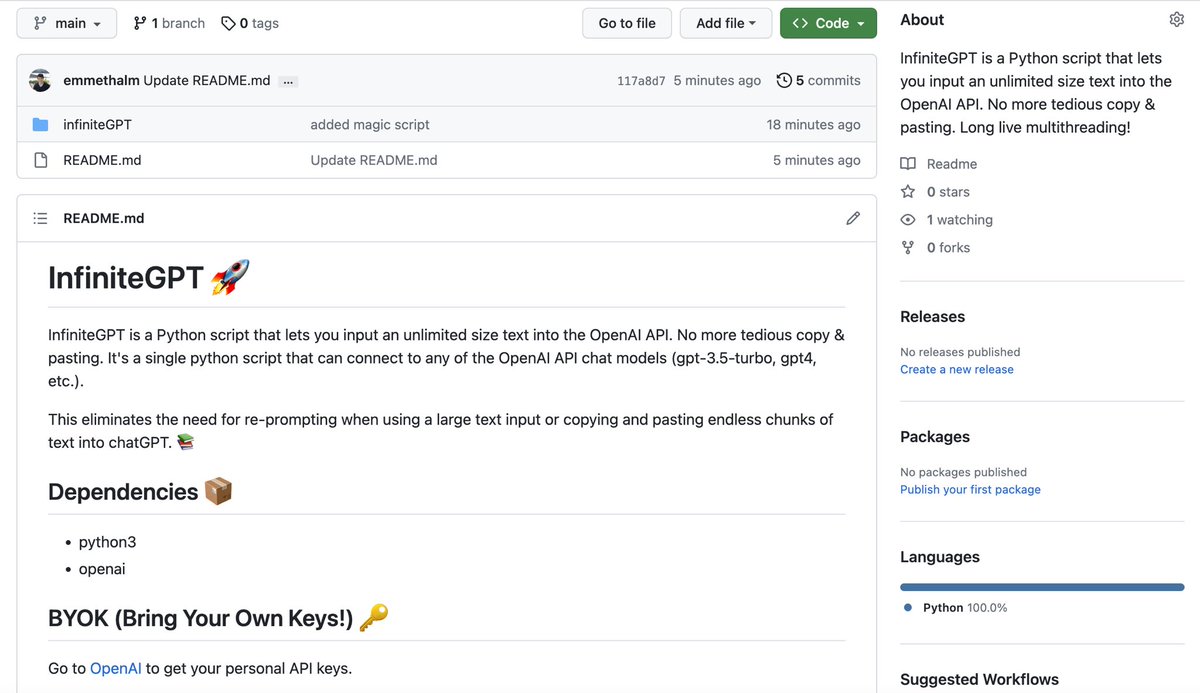Click the Dependencies heading in README

pos(140,492)
